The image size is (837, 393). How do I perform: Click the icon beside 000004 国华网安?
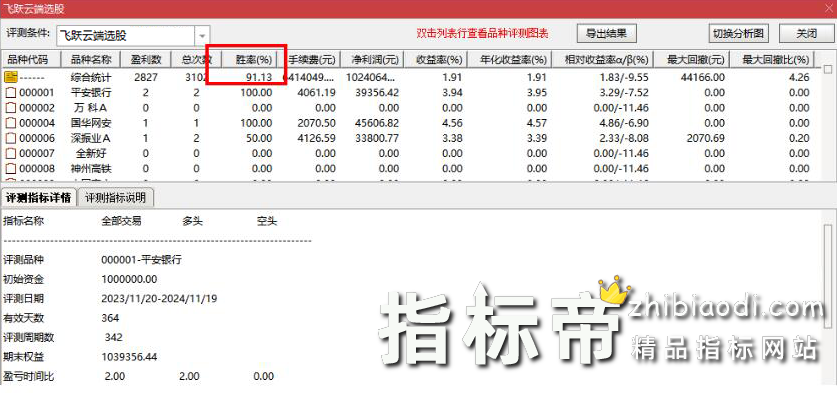[11, 123]
